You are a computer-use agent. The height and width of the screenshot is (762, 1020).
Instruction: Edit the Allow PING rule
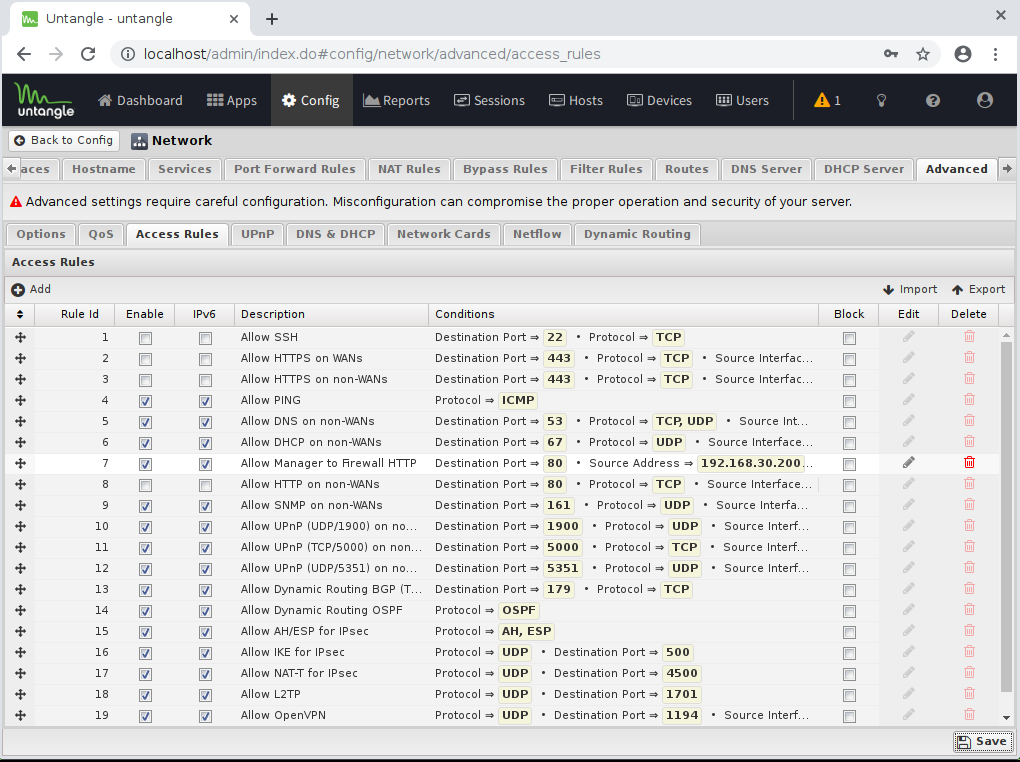pyautogui.click(x=909, y=400)
